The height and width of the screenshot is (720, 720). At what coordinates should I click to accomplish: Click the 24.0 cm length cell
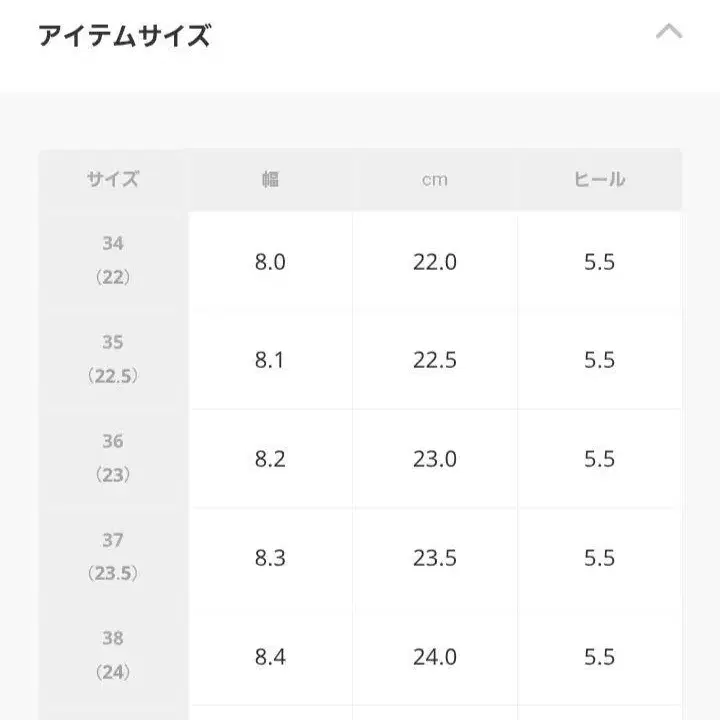click(435, 657)
